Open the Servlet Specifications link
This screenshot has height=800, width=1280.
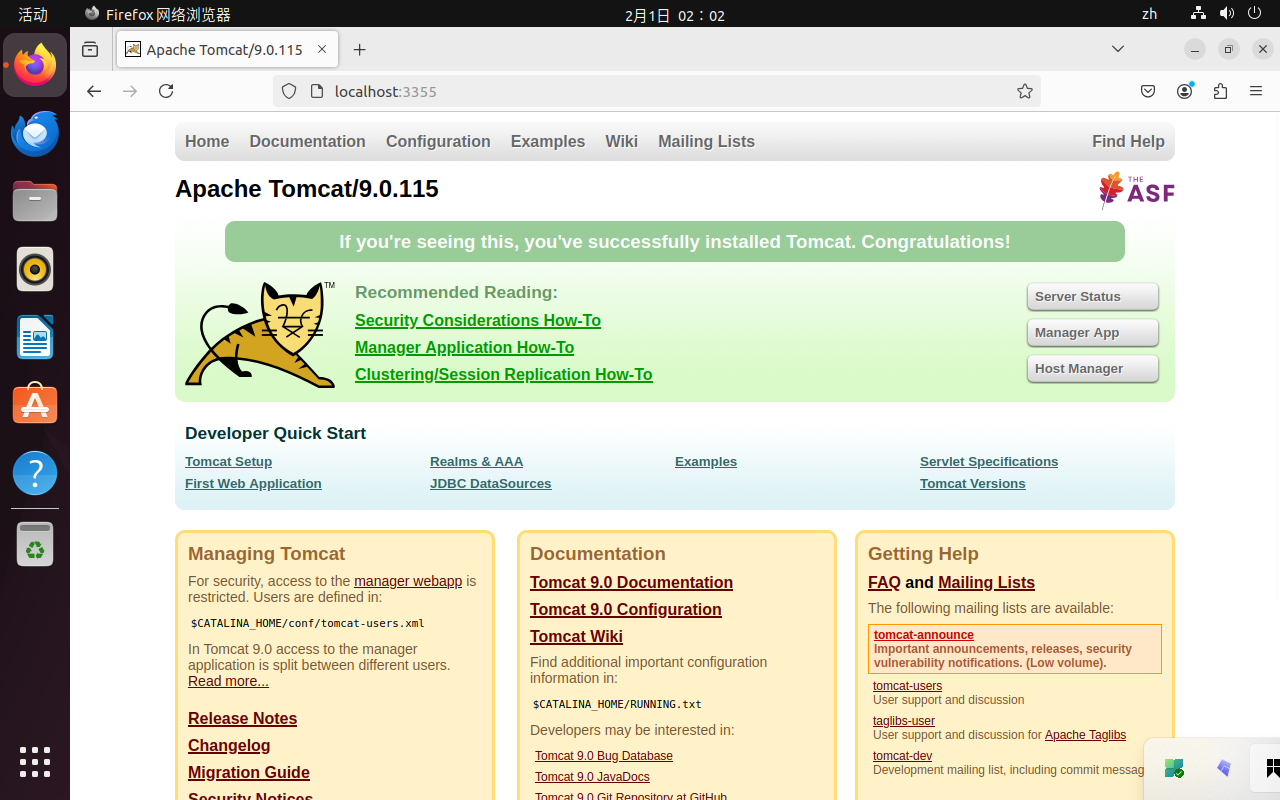tap(989, 462)
